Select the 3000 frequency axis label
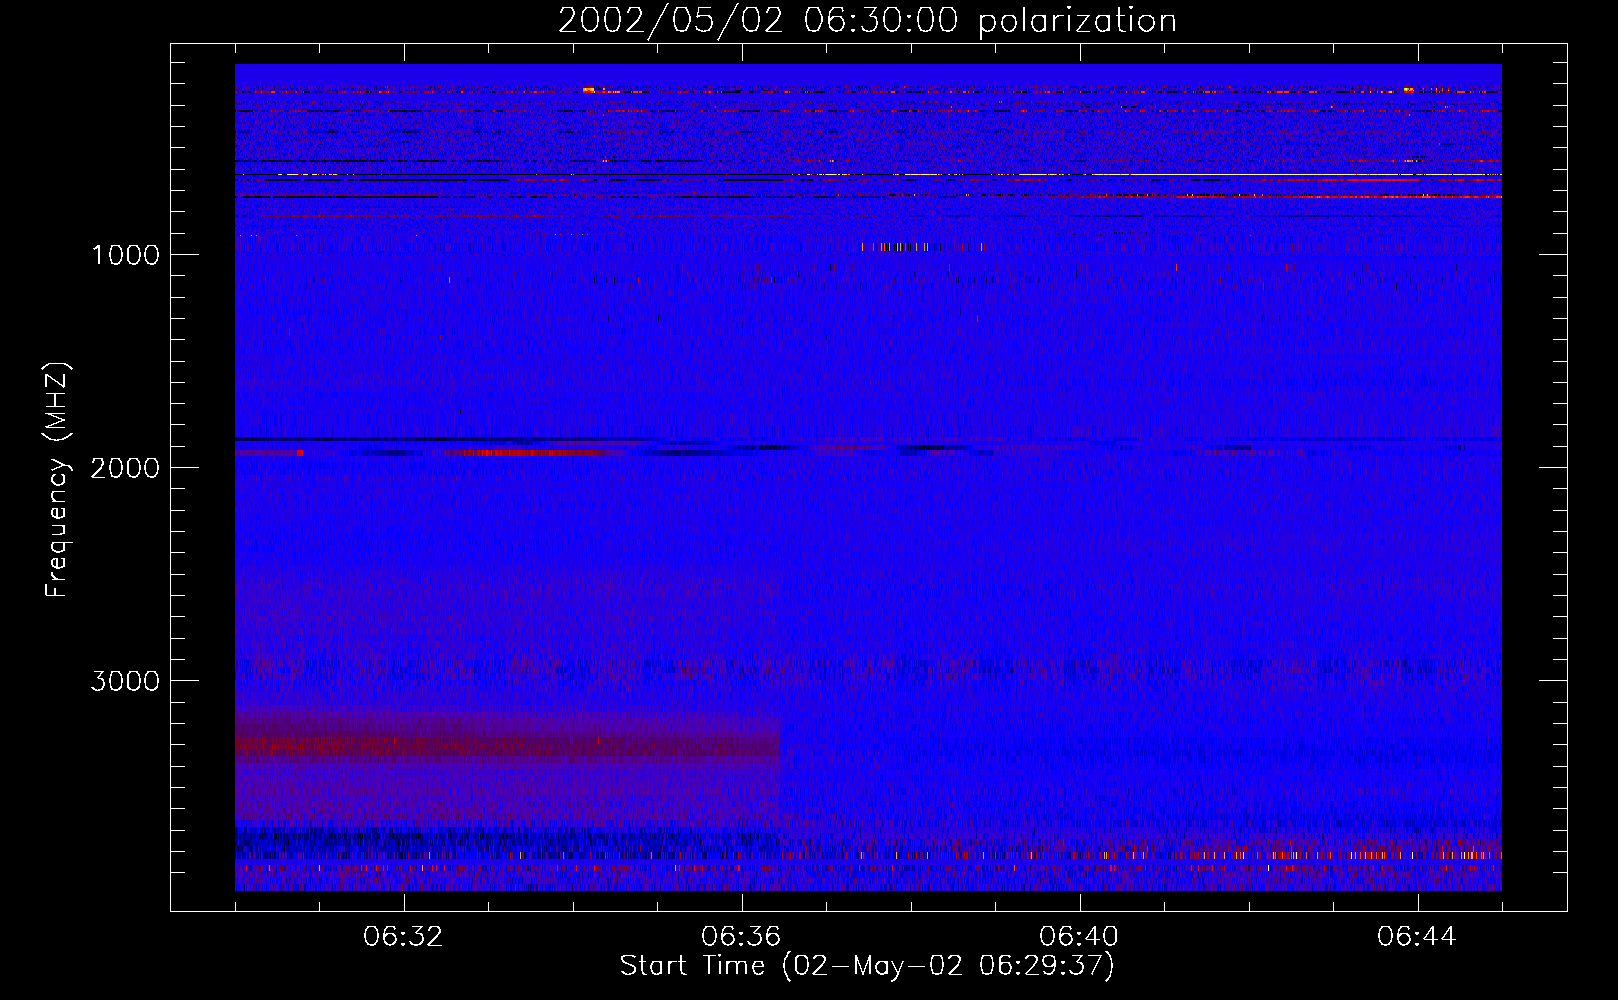Screen dimensions: 1618x1000 point(125,681)
